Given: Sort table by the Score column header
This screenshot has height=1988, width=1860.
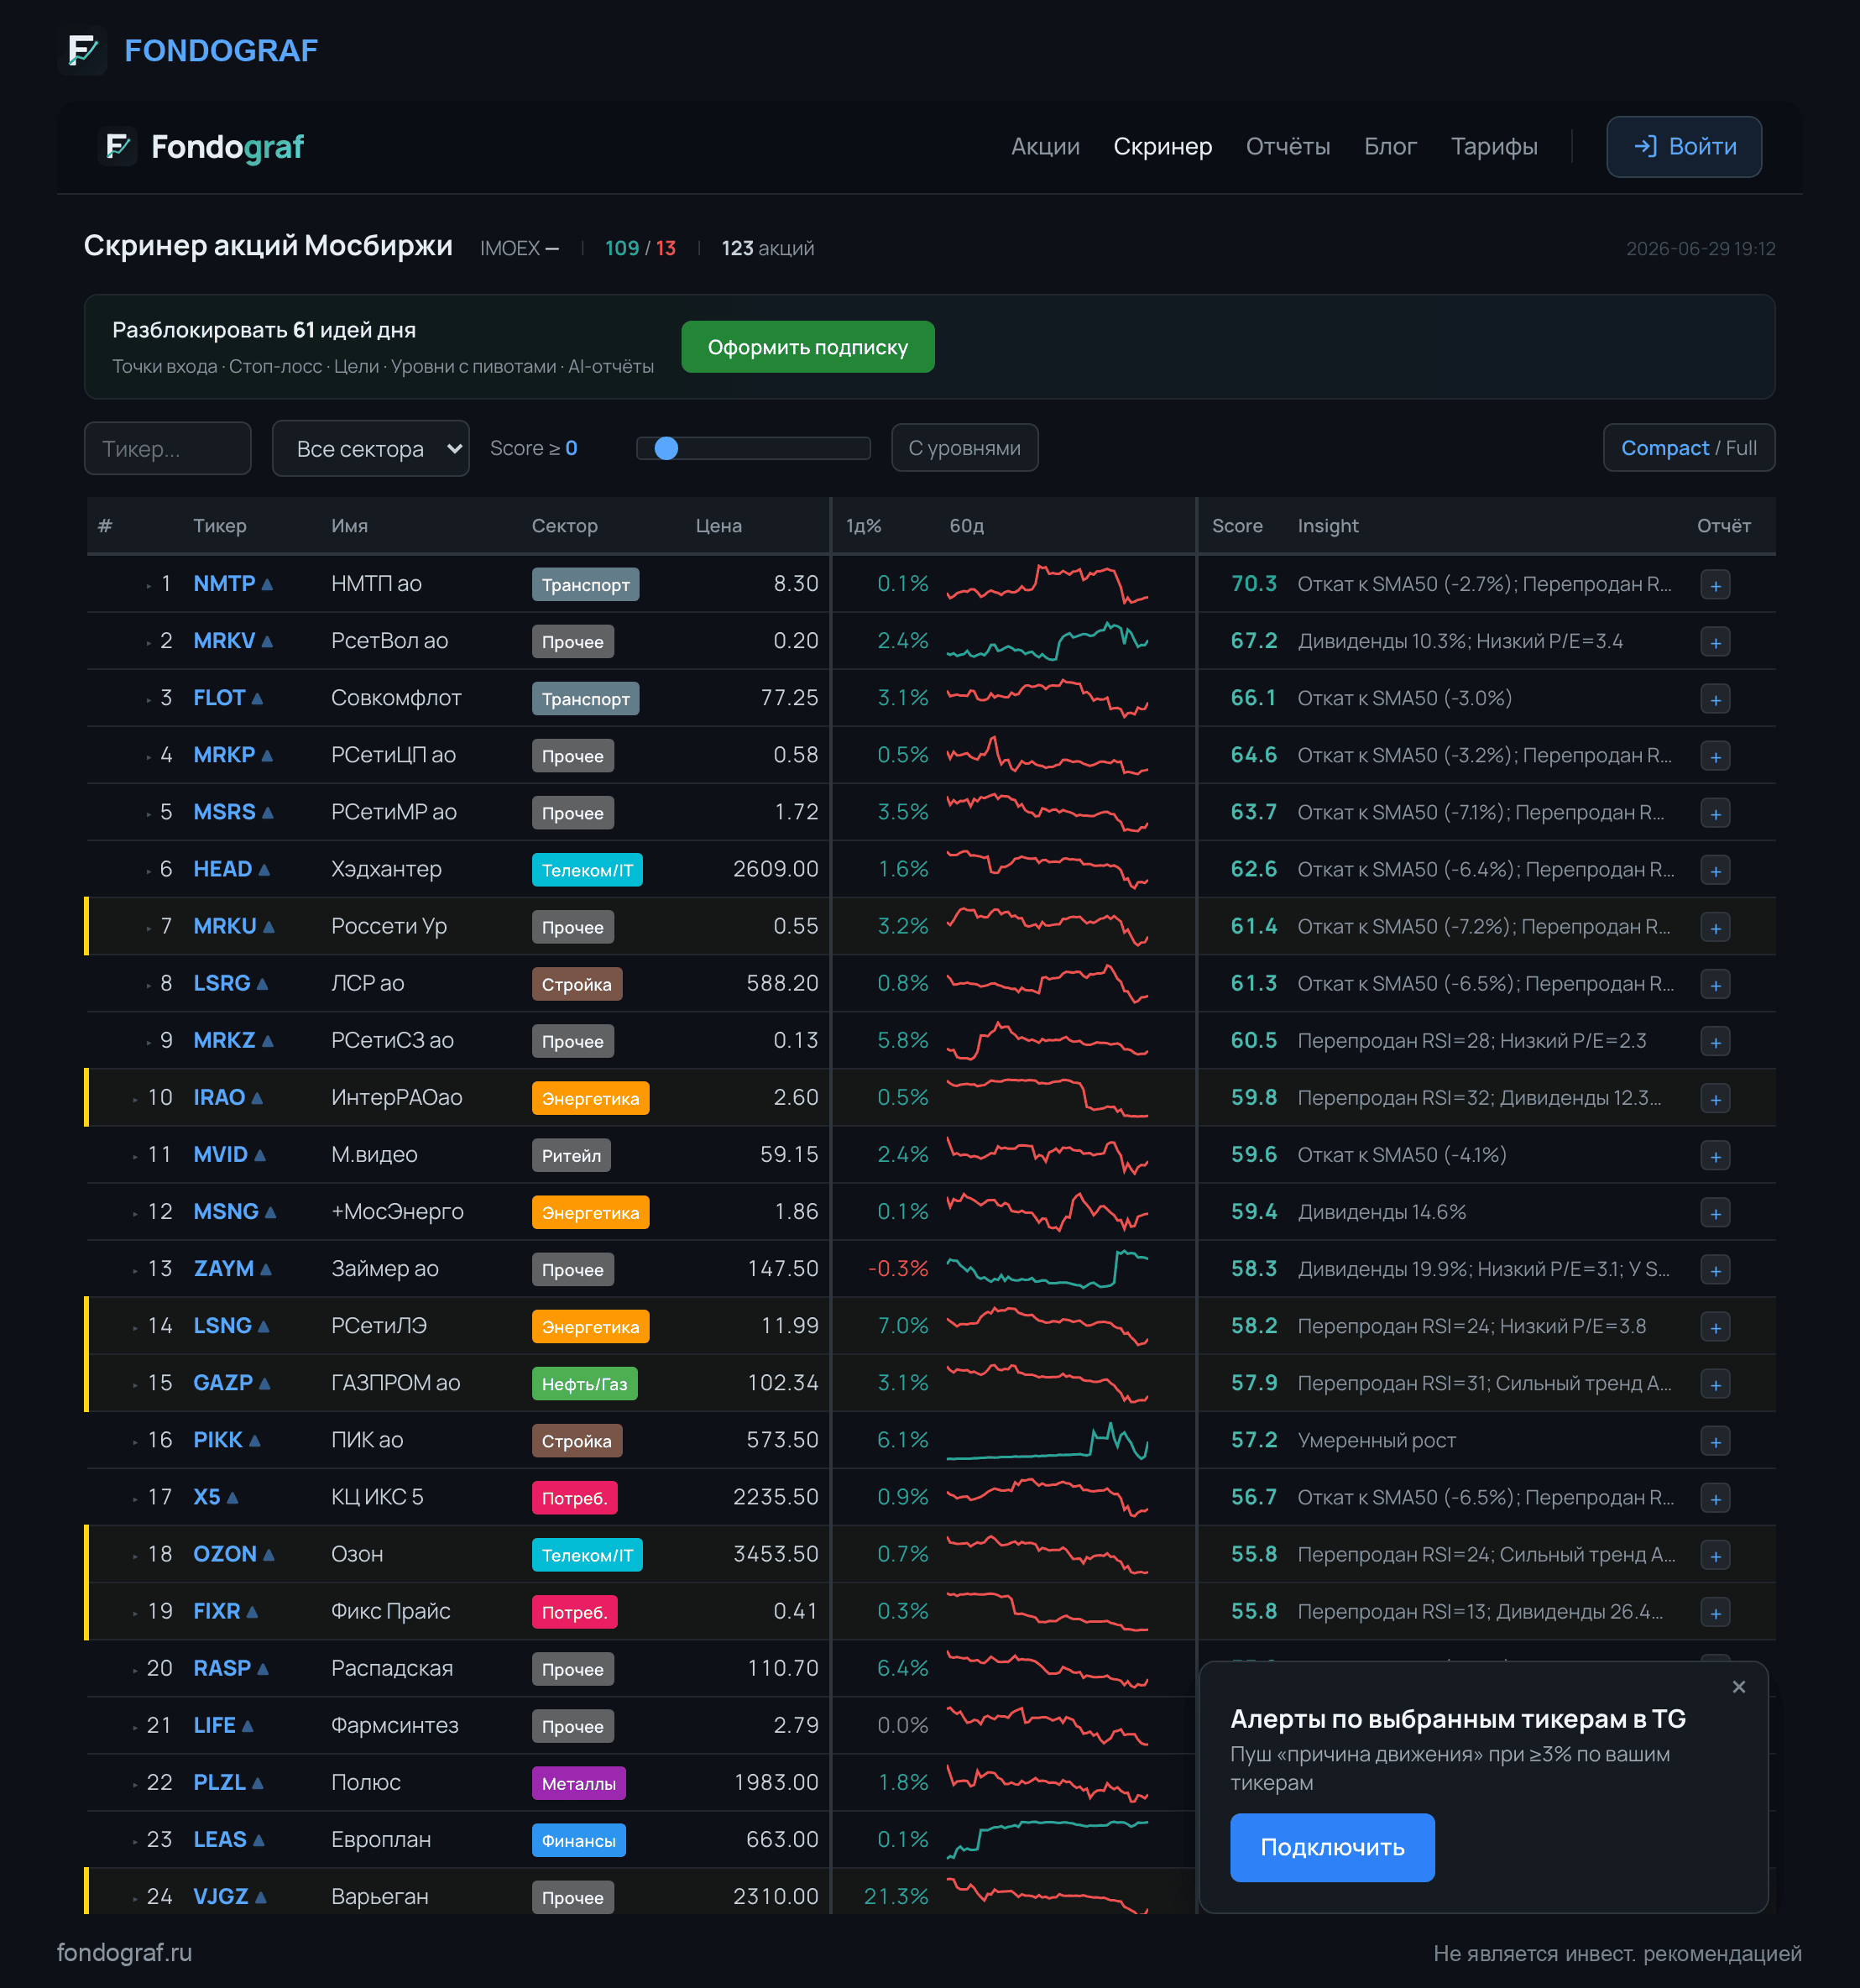Looking at the screenshot, I should (x=1237, y=526).
